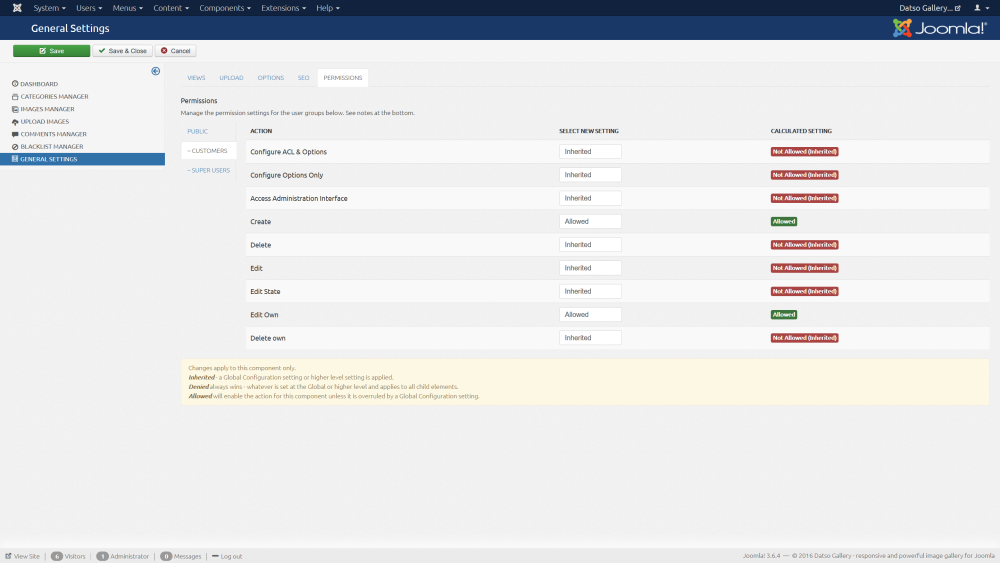Open the Edit Own setting dropdown

590,315
